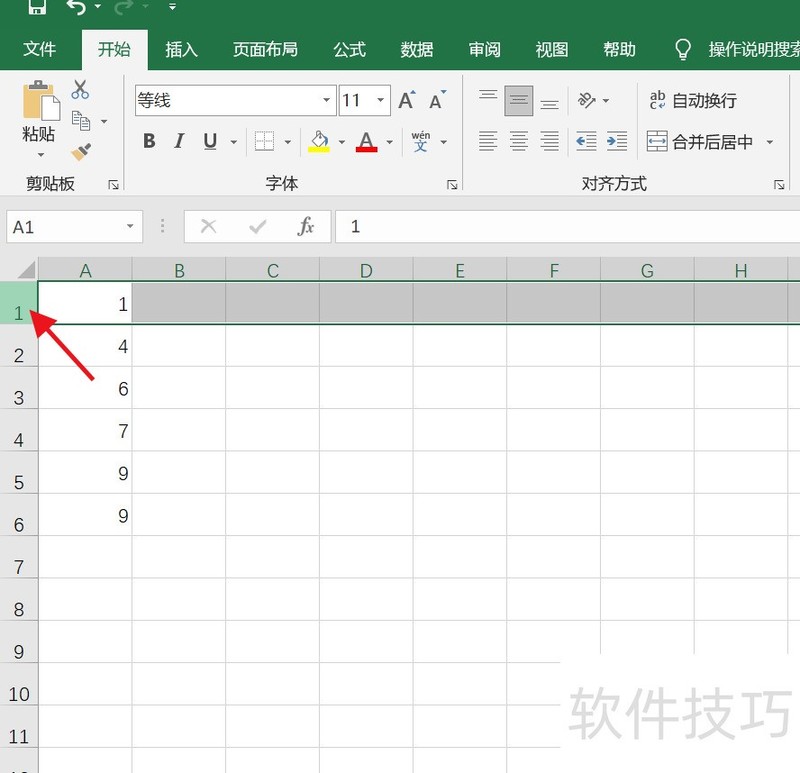Open the 帮助 tab
Screen dimensions: 800x773
(619, 49)
